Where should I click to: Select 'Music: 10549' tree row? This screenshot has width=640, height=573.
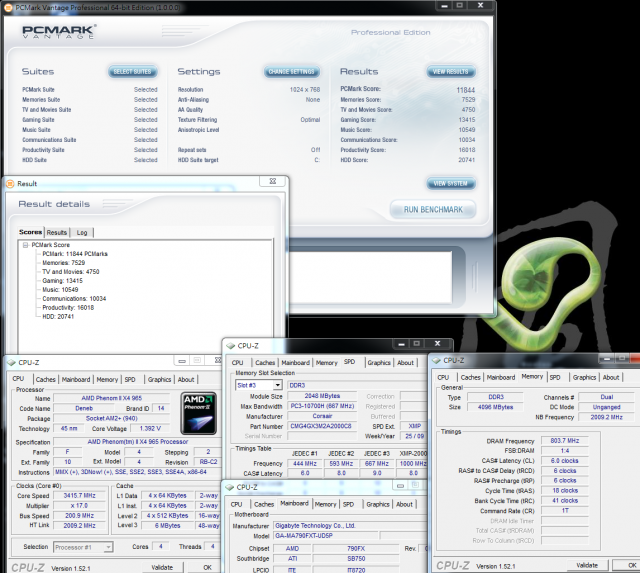click(60, 290)
